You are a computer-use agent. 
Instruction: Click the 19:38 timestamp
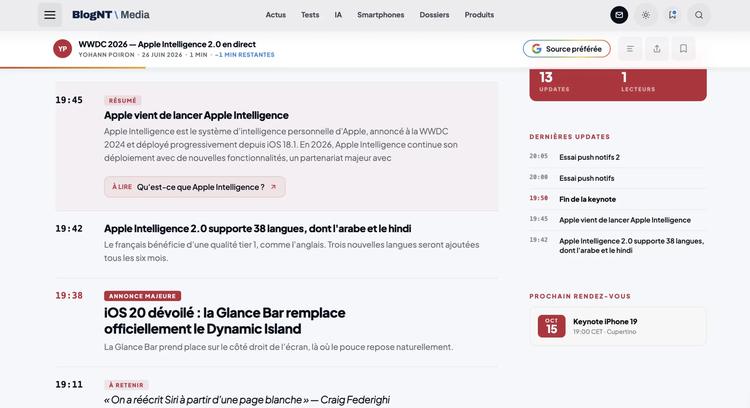coord(69,296)
